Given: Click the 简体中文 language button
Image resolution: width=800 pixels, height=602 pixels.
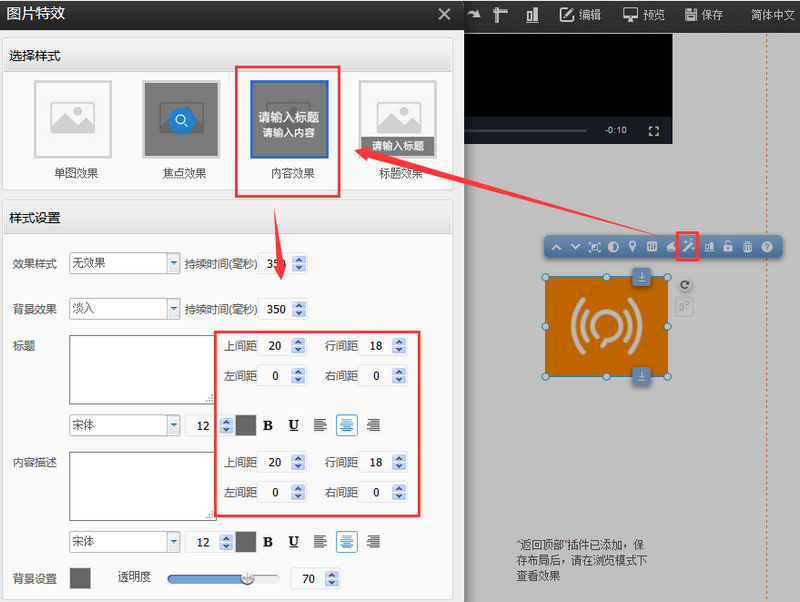Looking at the screenshot, I should pos(774,15).
